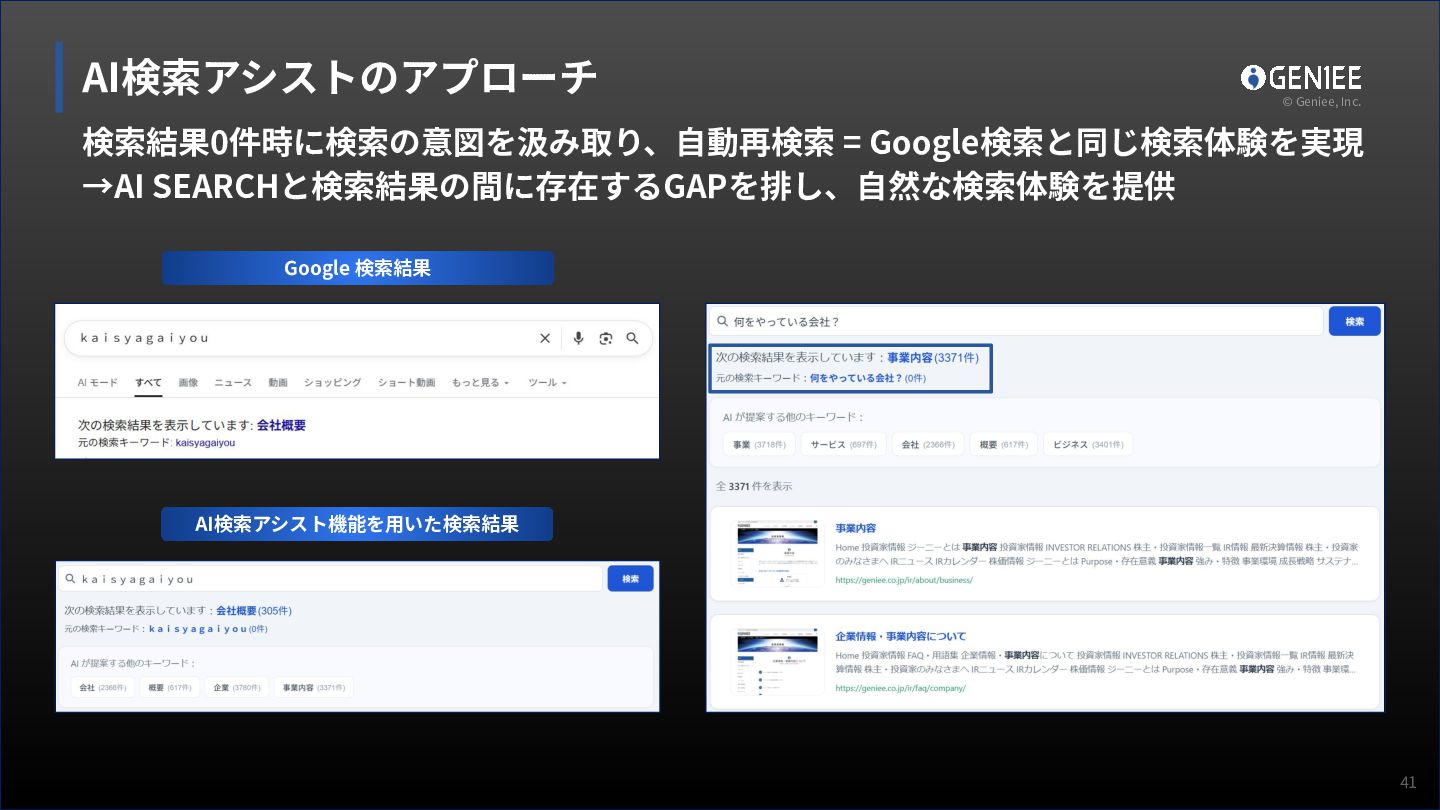Click the microphone voice search icon

click(x=578, y=338)
